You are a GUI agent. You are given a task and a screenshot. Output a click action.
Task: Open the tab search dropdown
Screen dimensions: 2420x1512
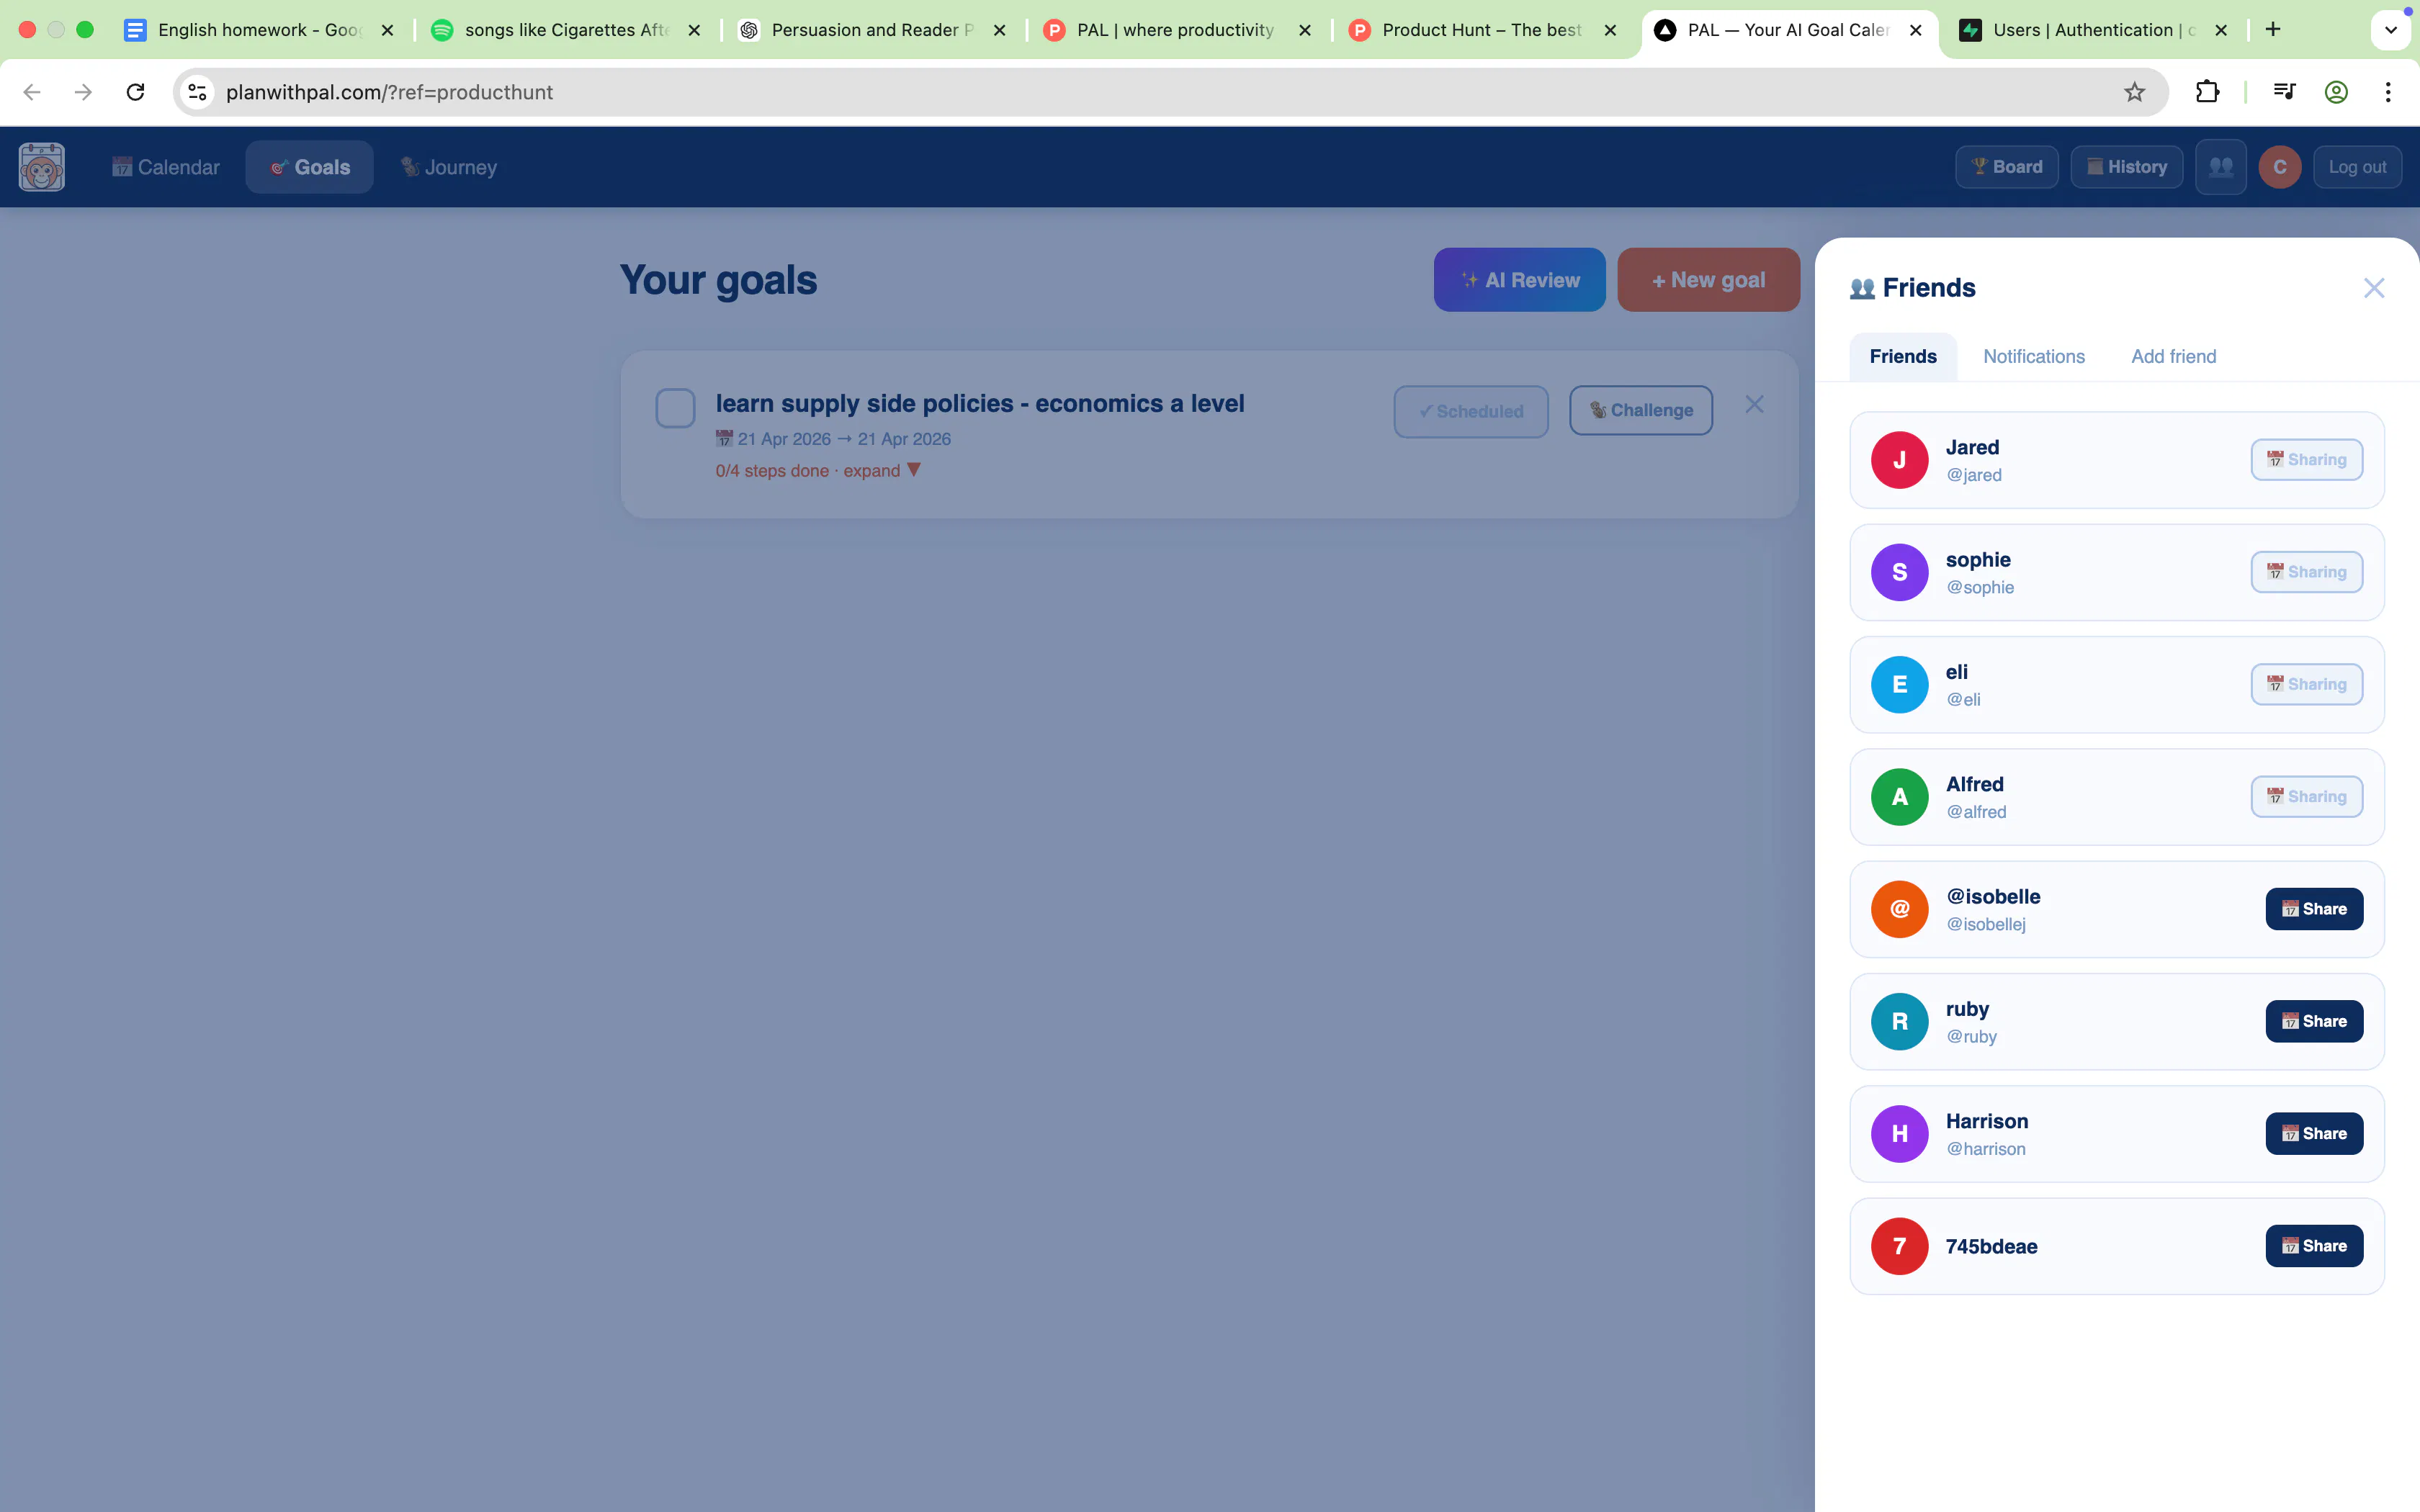coord(2391,30)
